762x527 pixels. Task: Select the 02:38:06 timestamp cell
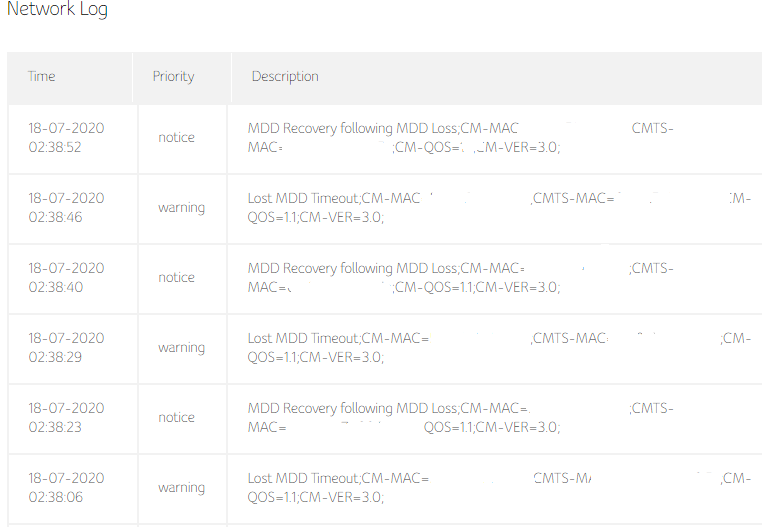pos(66,488)
